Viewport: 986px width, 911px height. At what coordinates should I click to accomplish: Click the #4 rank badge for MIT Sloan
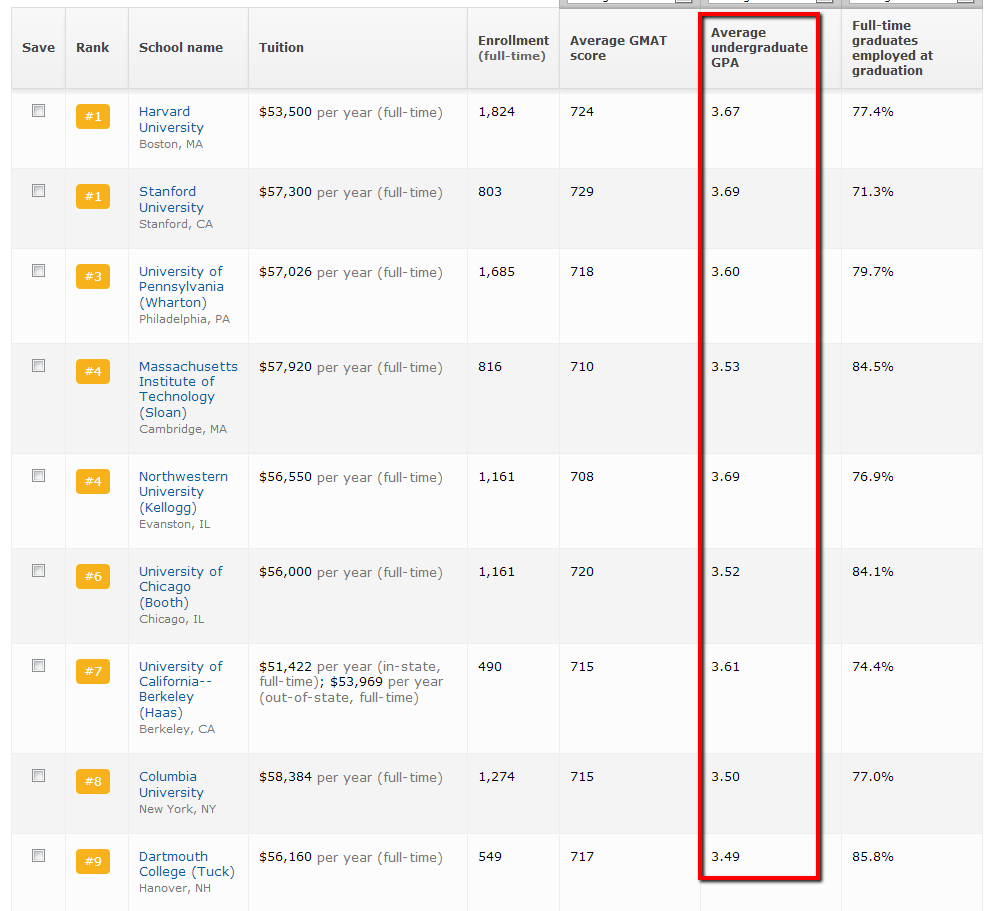(x=93, y=371)
